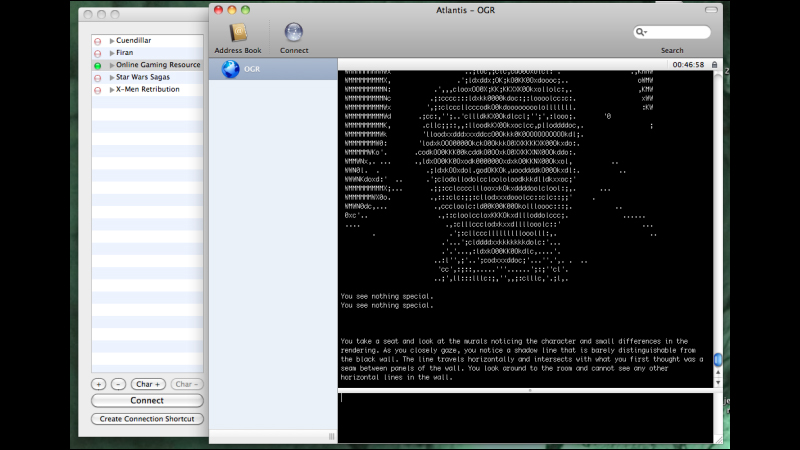Click the red status icon beside Star Wars Sagas

97,78
